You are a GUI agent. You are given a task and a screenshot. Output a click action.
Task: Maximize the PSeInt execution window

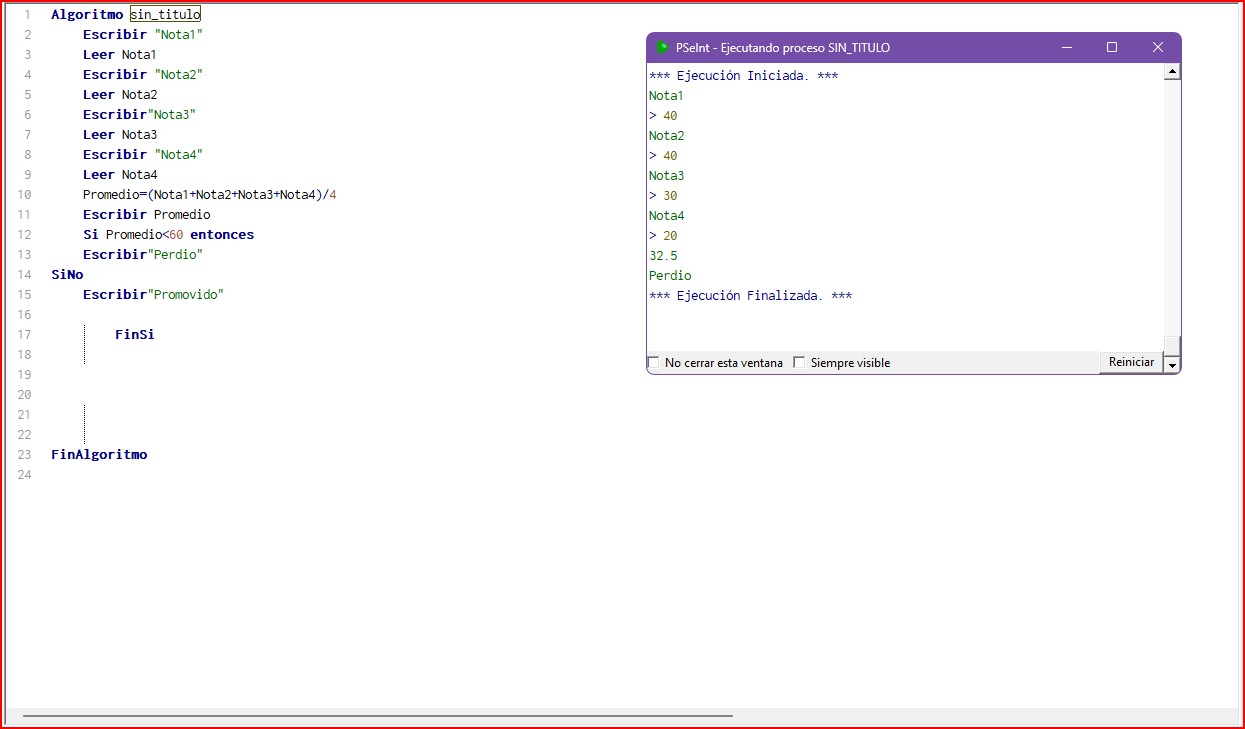pyautogui.click(x=1112, y=48)
